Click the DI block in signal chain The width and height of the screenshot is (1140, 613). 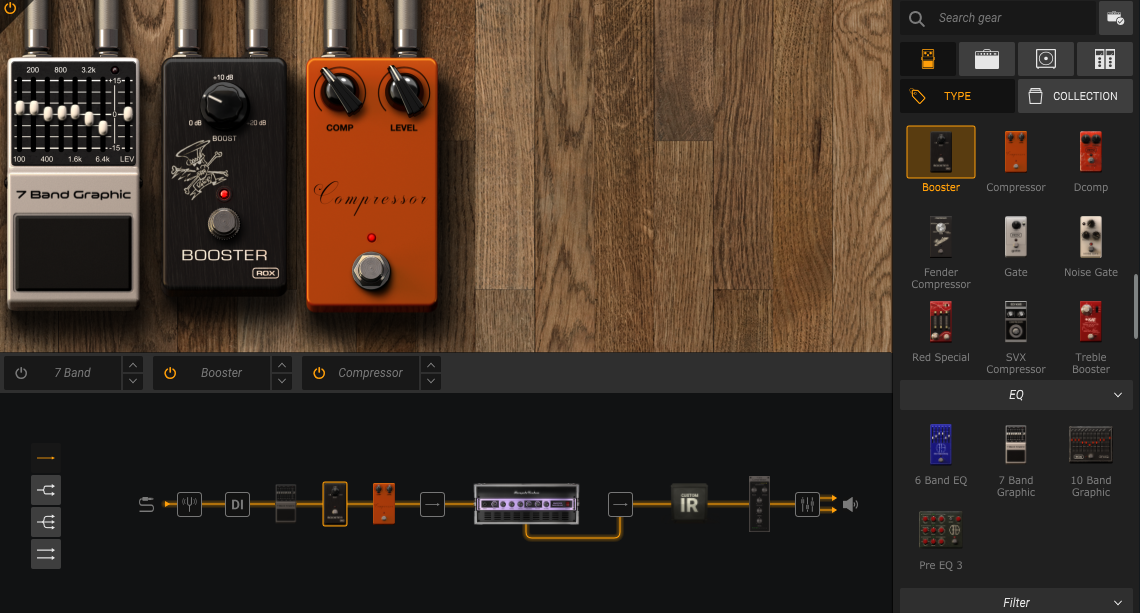tap(237, 504)
